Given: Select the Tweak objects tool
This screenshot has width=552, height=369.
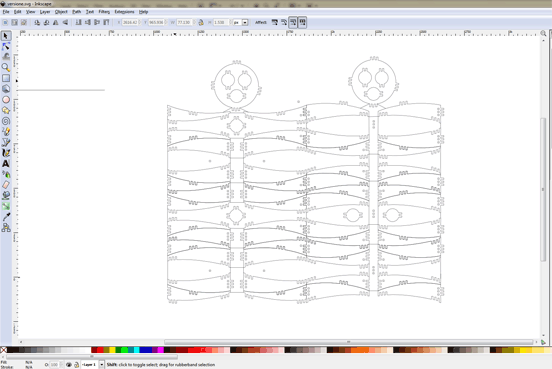Looking at the screenshot, I should 6,56.
